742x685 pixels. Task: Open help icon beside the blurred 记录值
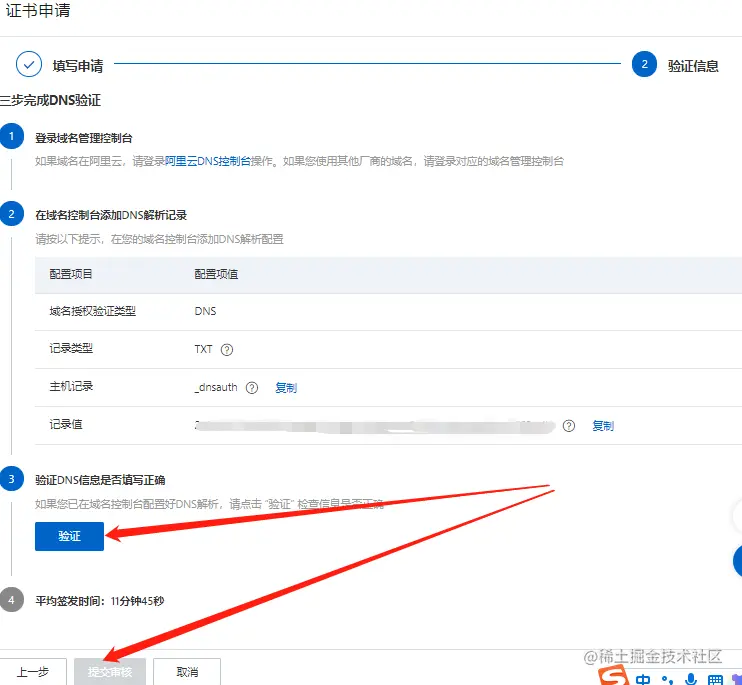(569, 426)
